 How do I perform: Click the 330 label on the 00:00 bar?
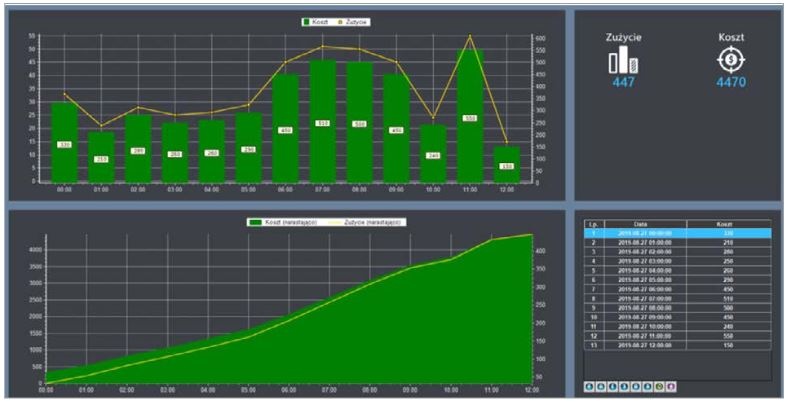[64, 145]
